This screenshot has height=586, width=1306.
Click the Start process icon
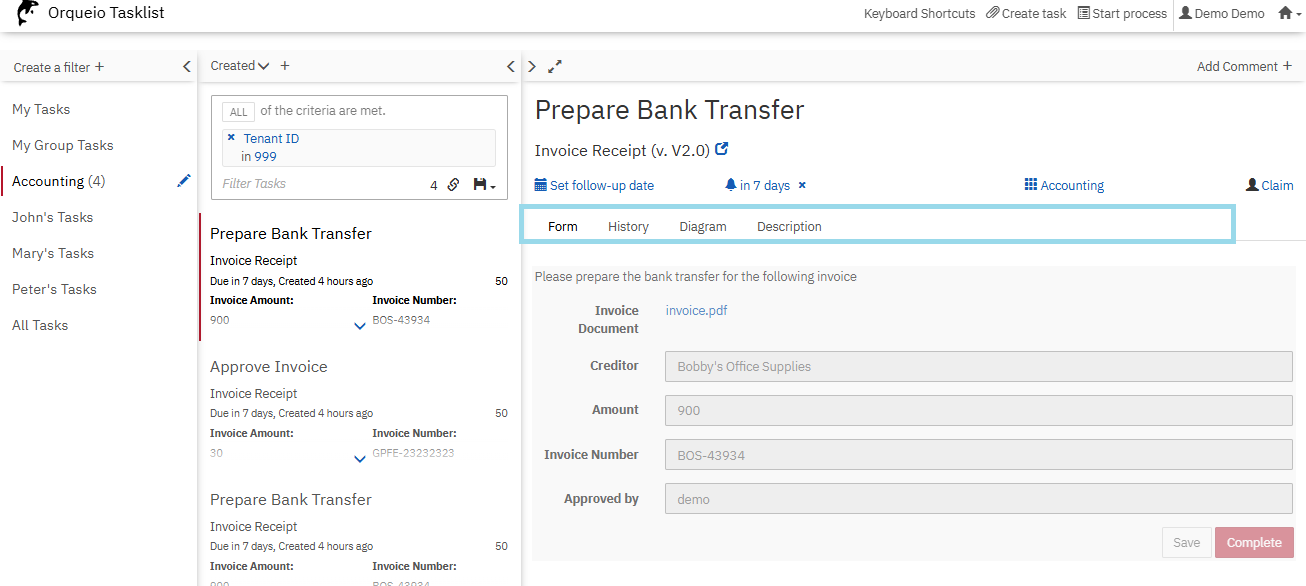pyautogui.click(x=1083, y=14)
